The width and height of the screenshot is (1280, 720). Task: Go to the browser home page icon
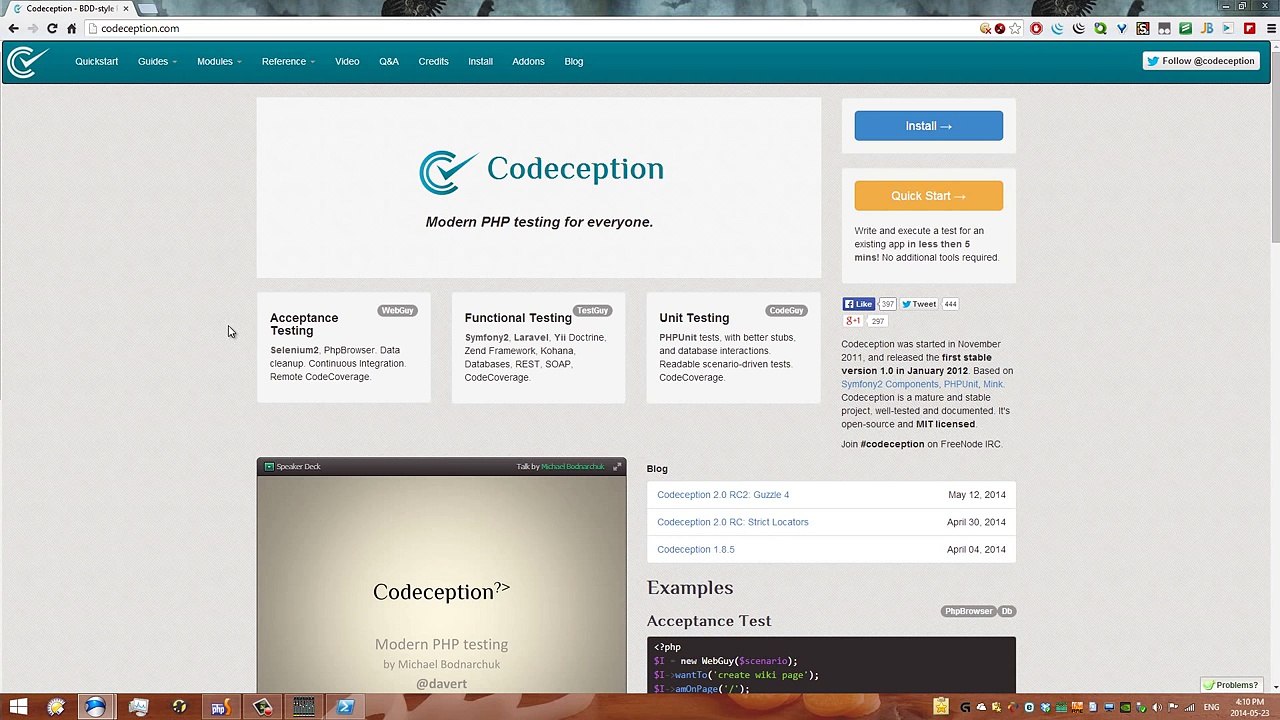point(72,29)
